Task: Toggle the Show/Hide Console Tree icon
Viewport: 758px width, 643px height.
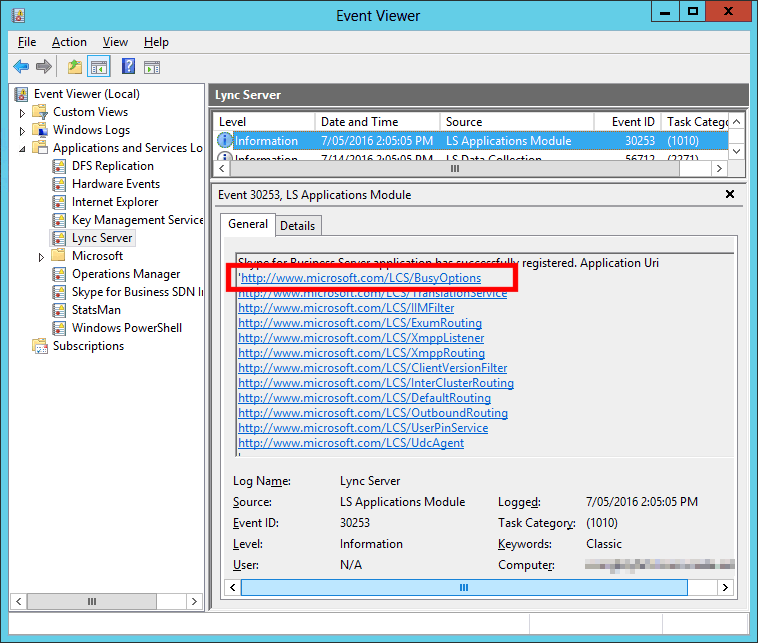Action: [99, 67]
